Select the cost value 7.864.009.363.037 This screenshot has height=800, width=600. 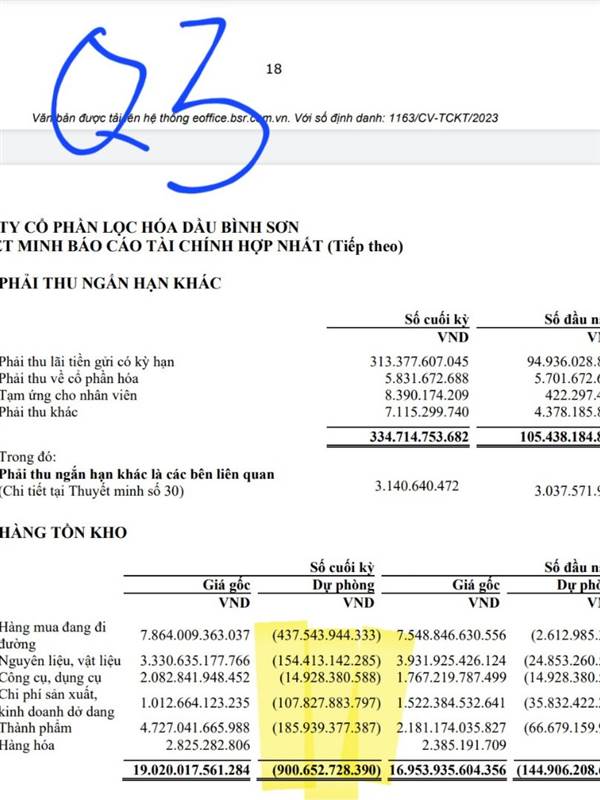click(195, 635)
